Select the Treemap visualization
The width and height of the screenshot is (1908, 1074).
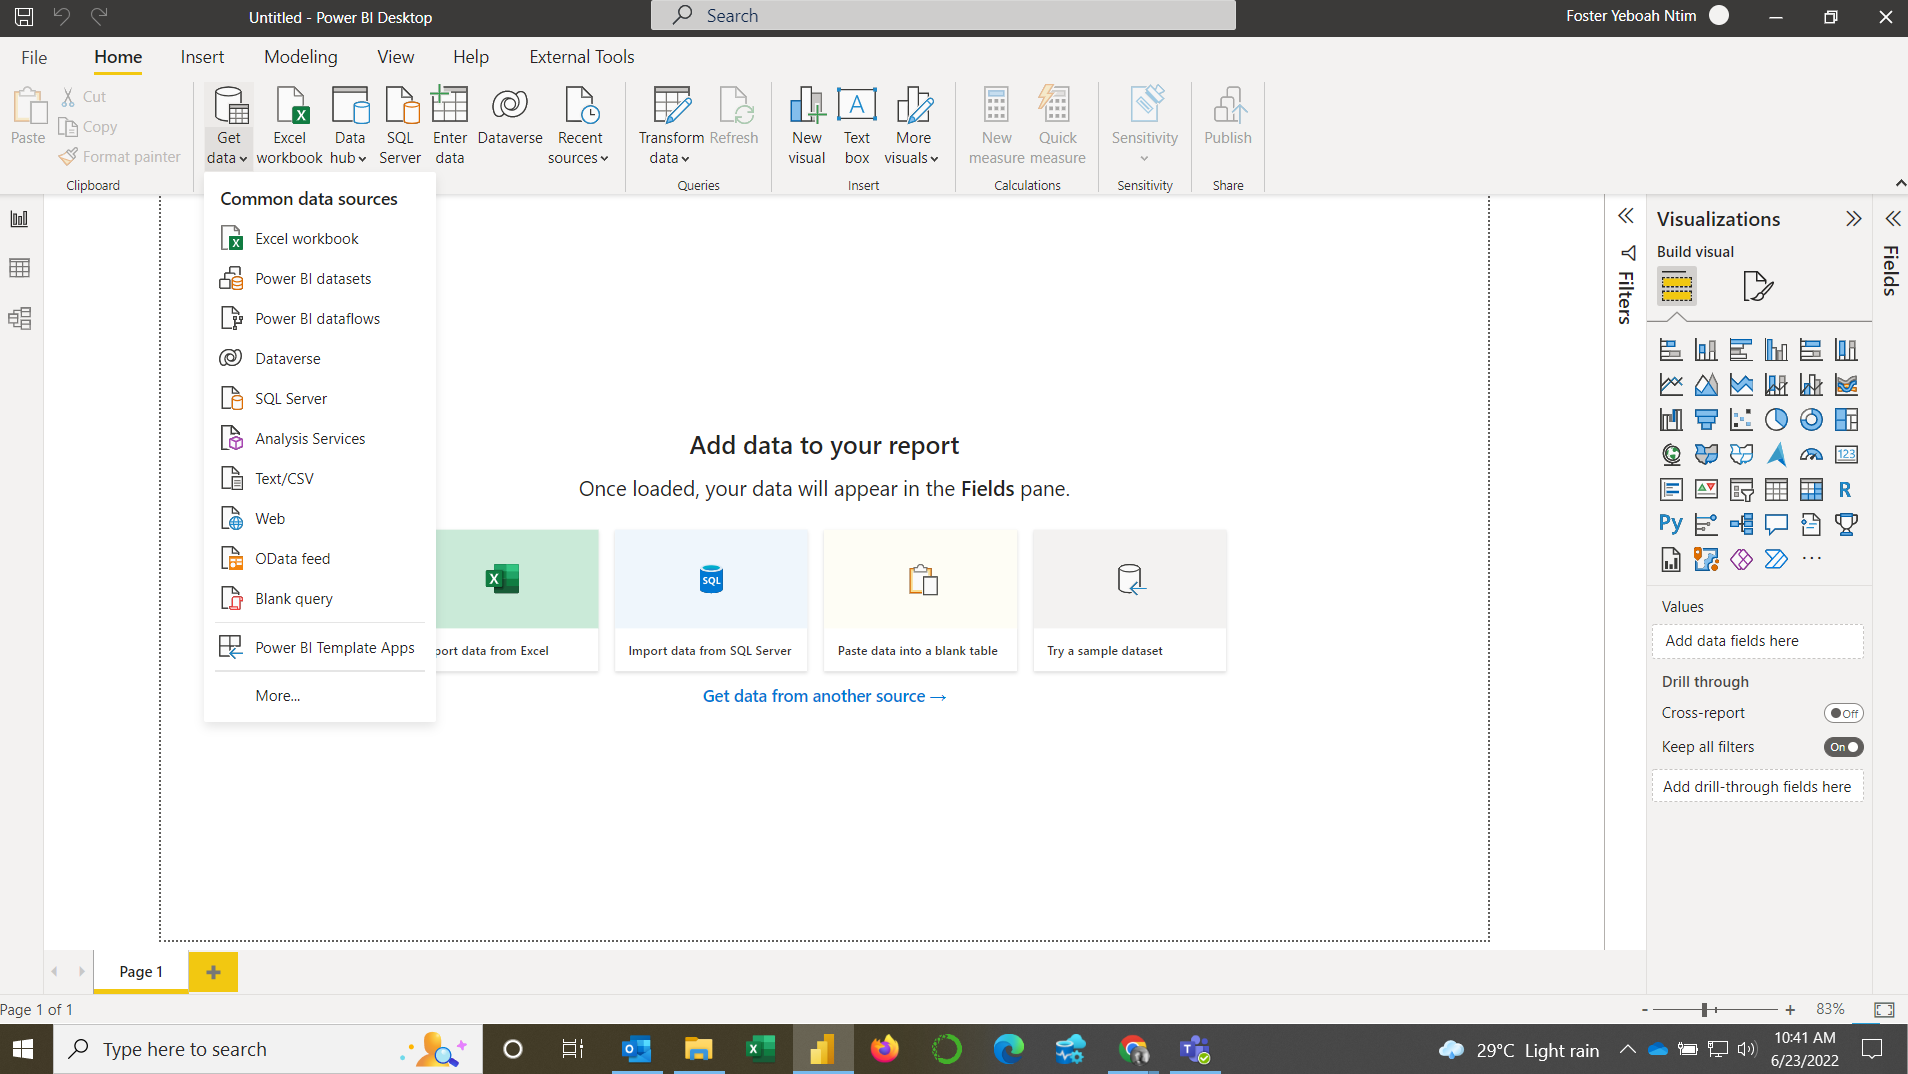pos(1847,419)
